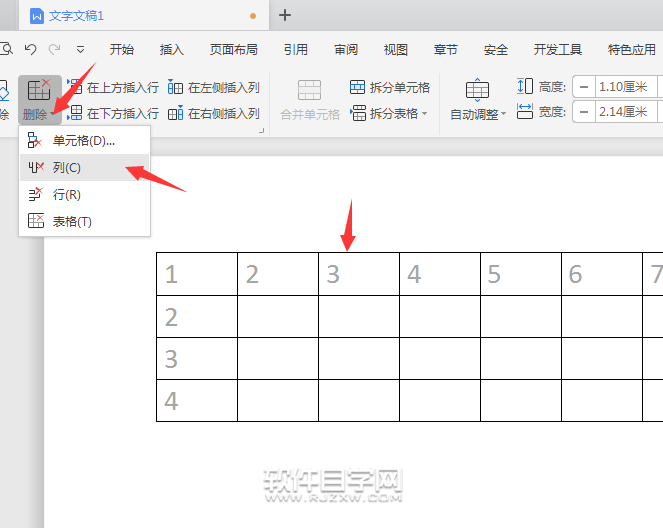The image size is (663, 528).
Task: Decrease width with the minus button
Action: 584,112
